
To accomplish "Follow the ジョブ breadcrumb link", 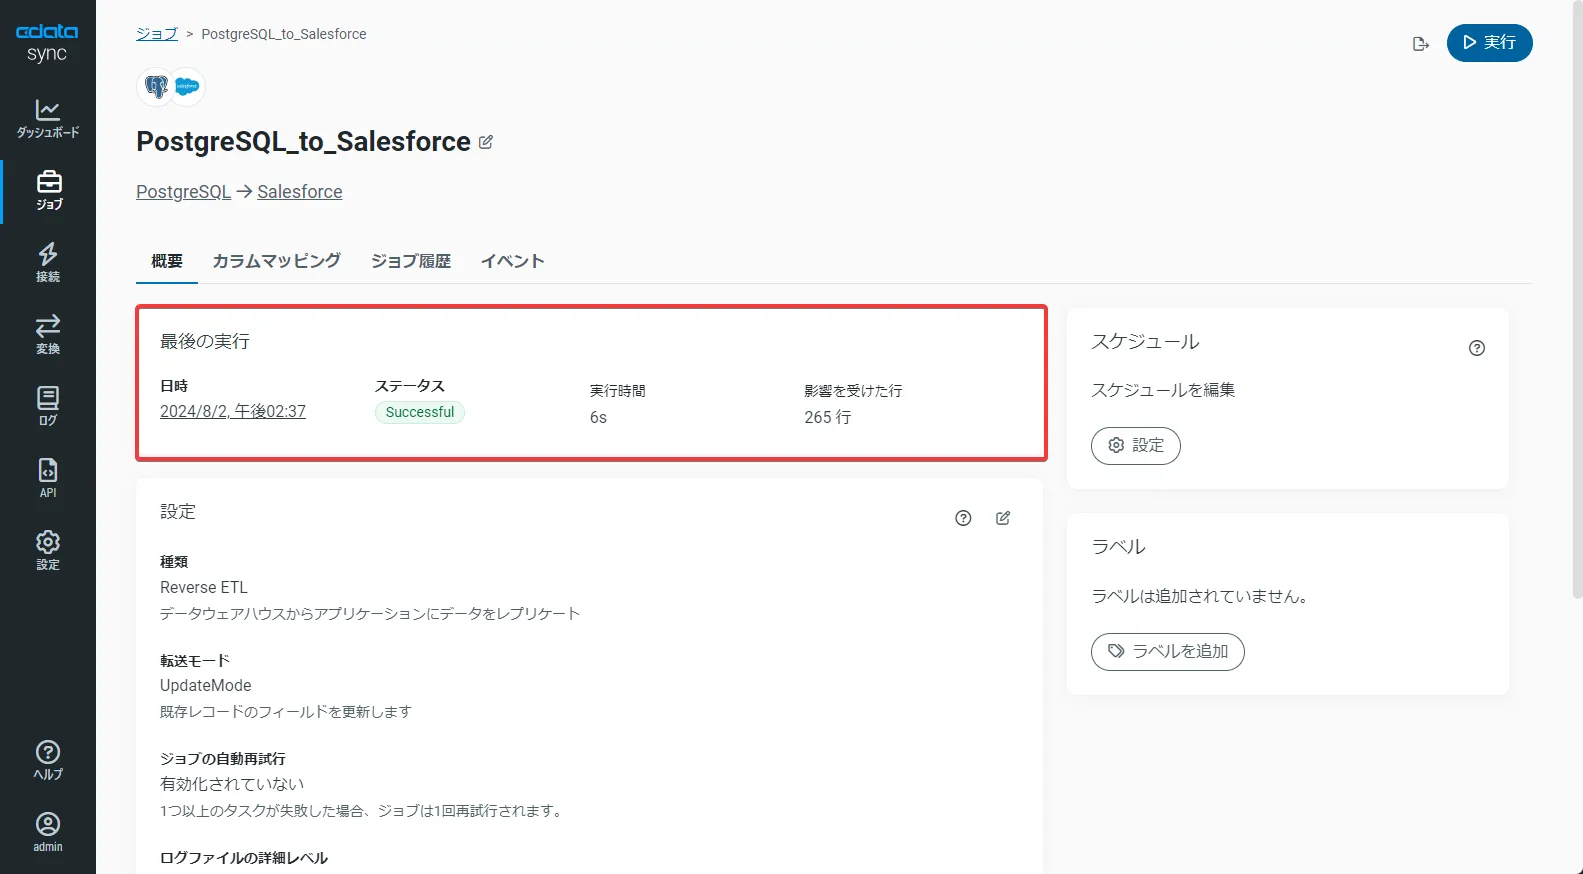I will [x=157, y=34].
